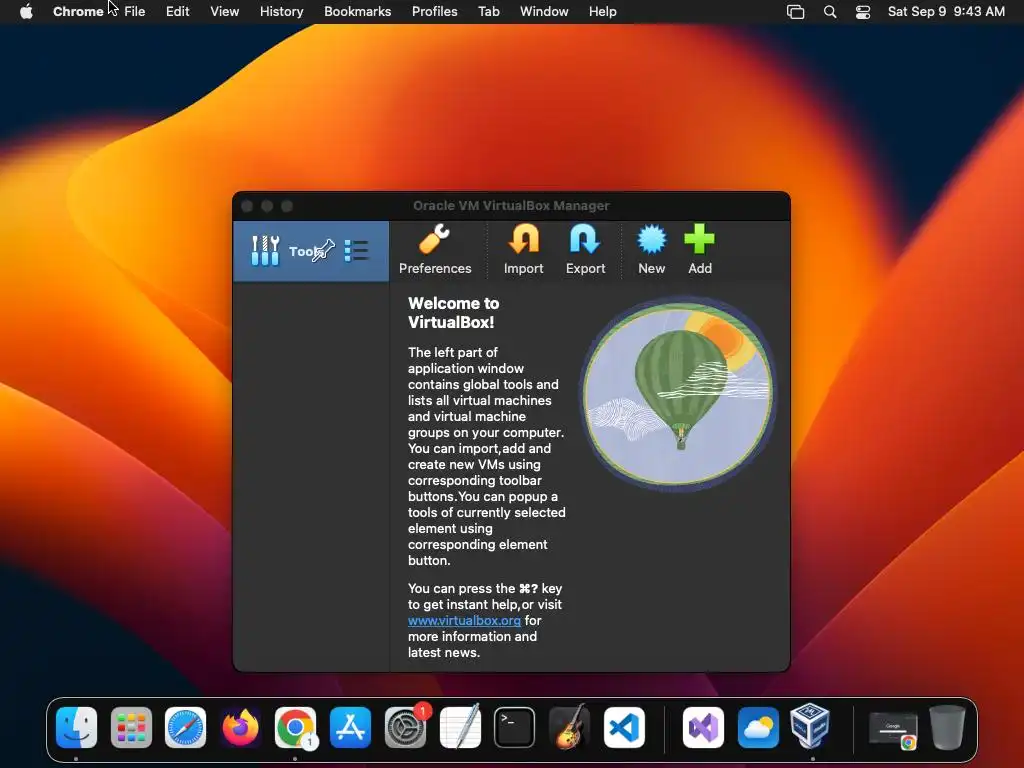Open Visual Studio from the Dock

[x=703, y=727]
